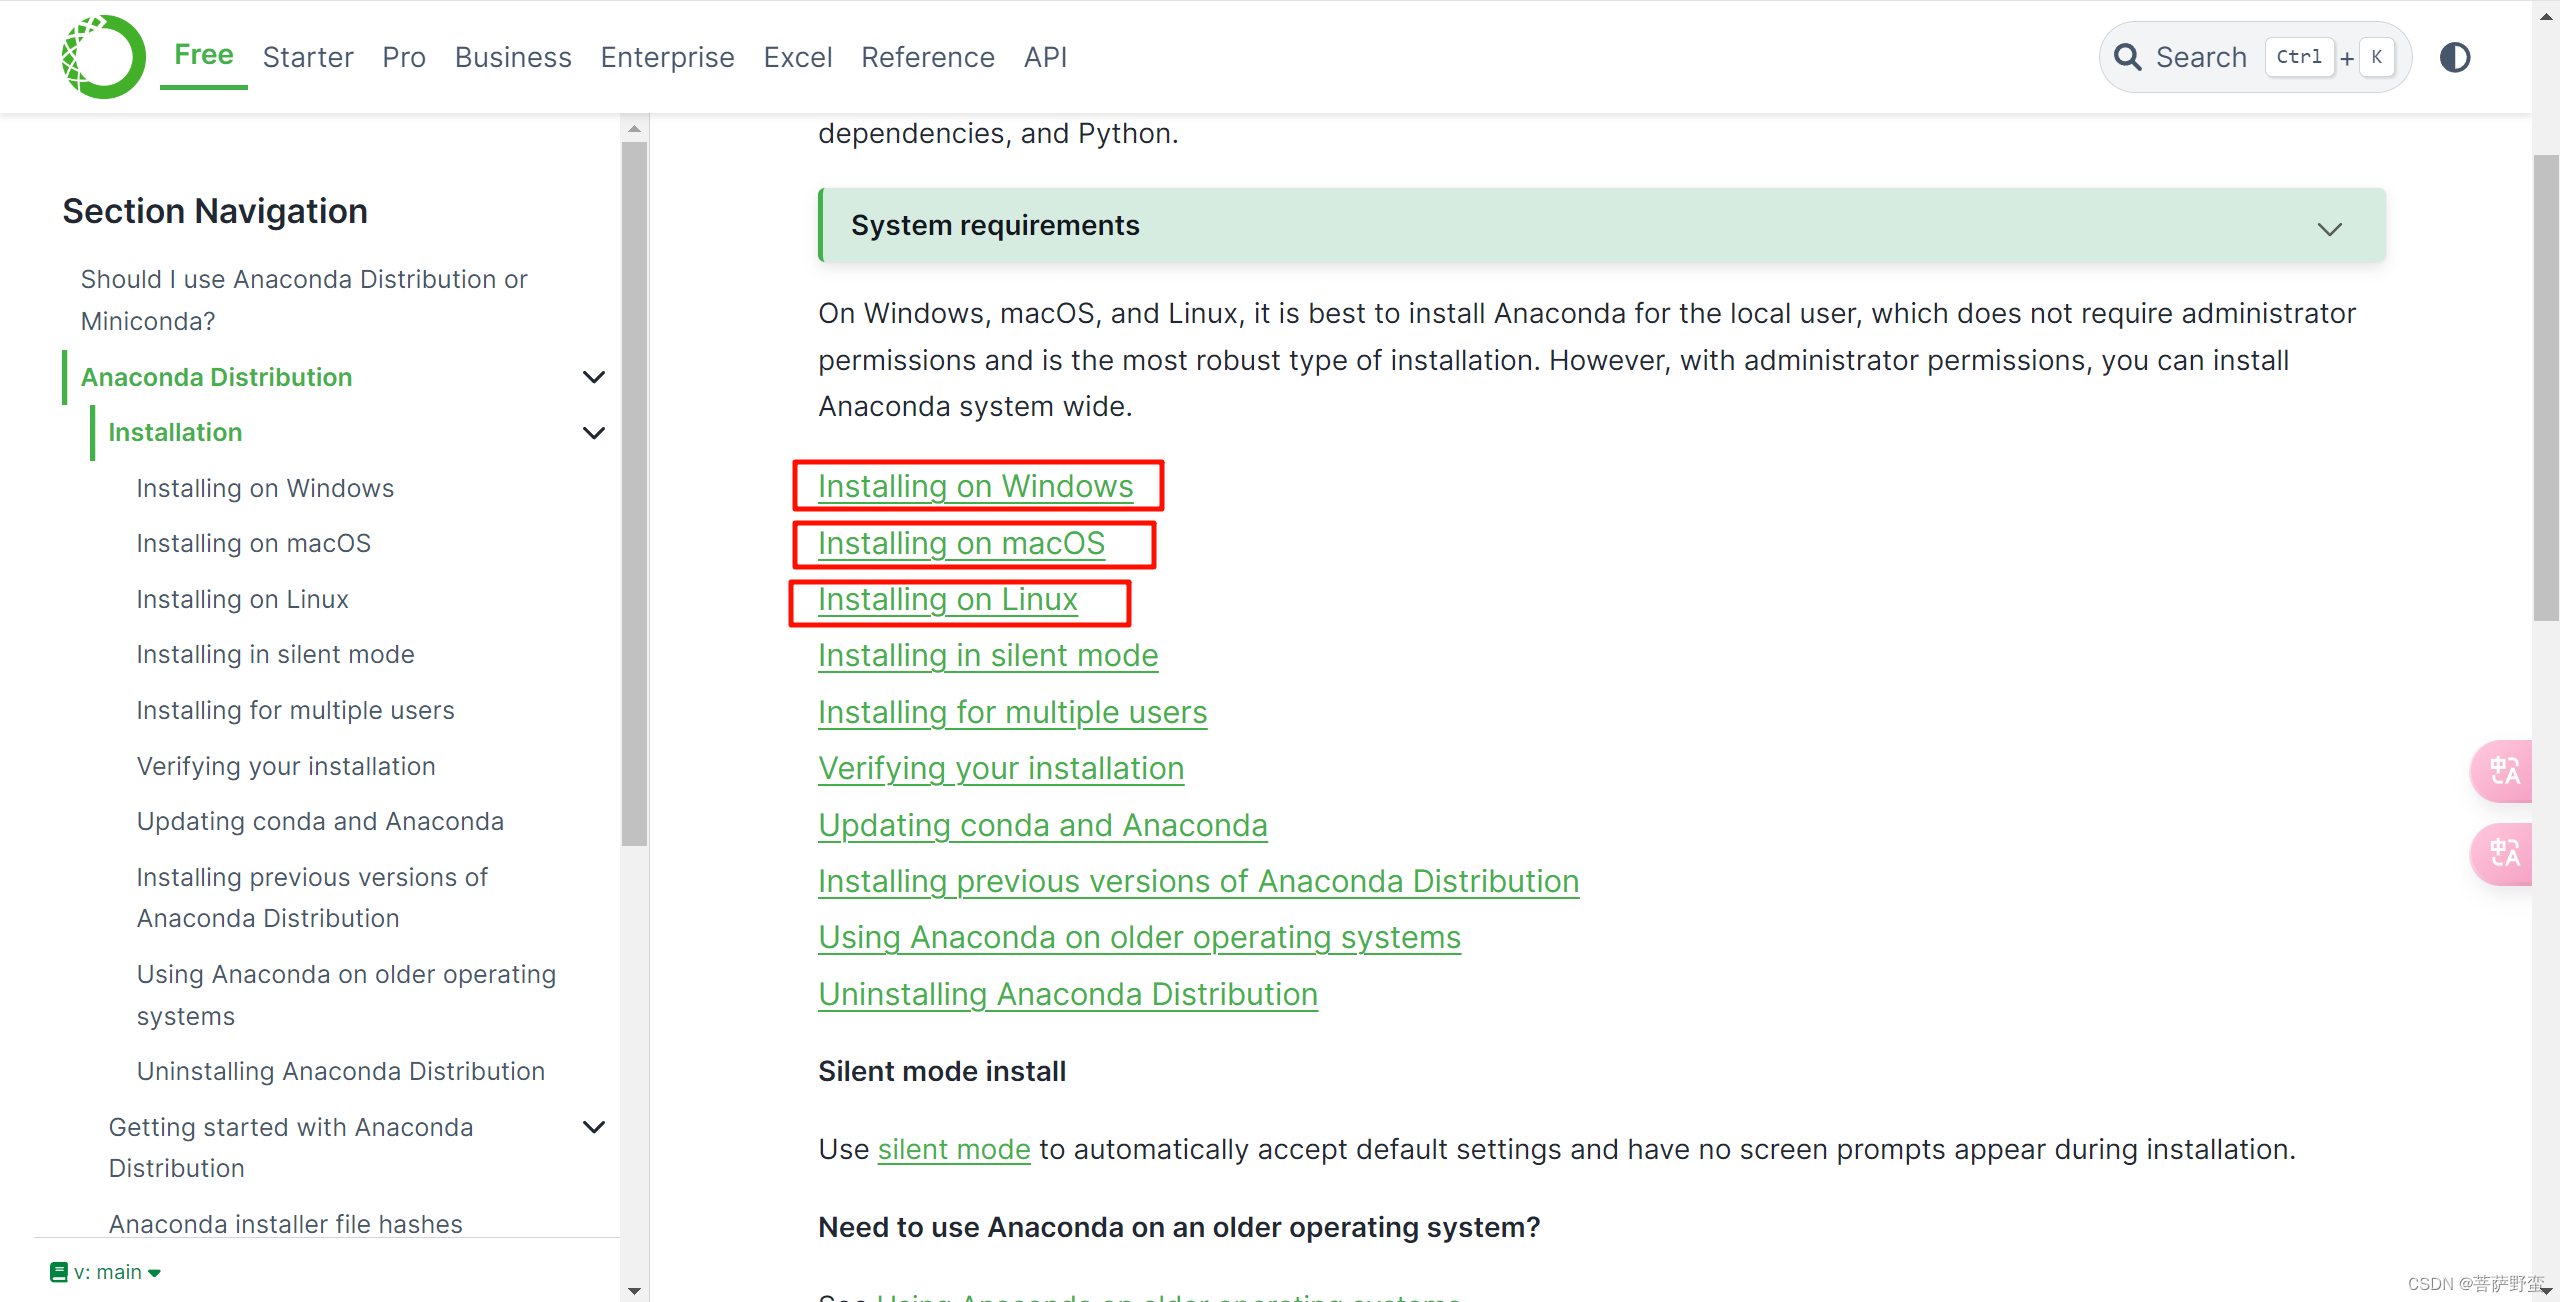Open 'Installing on Linux' content link
The width and height of the screenshot is (2560, 1302).
click(948, 599)
